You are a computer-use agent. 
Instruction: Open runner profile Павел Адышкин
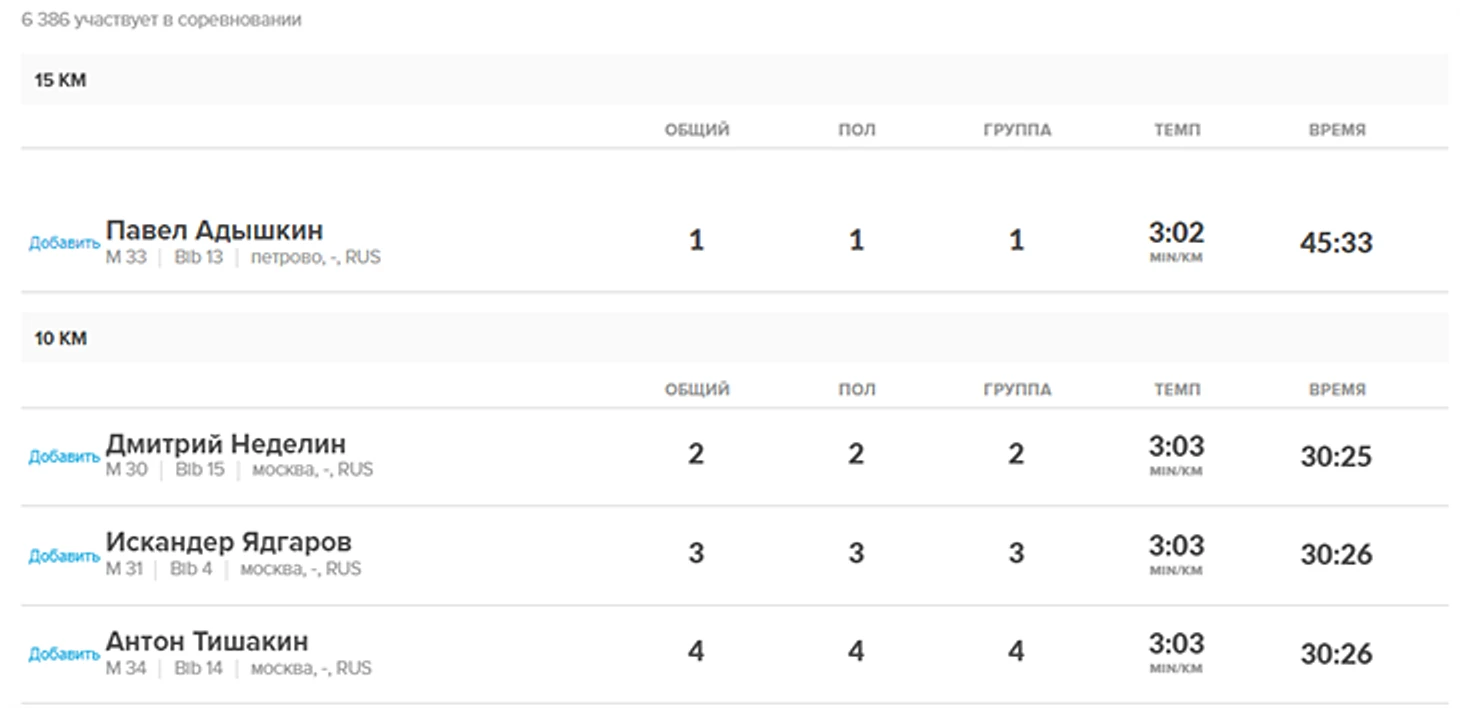tap(214, 230)
